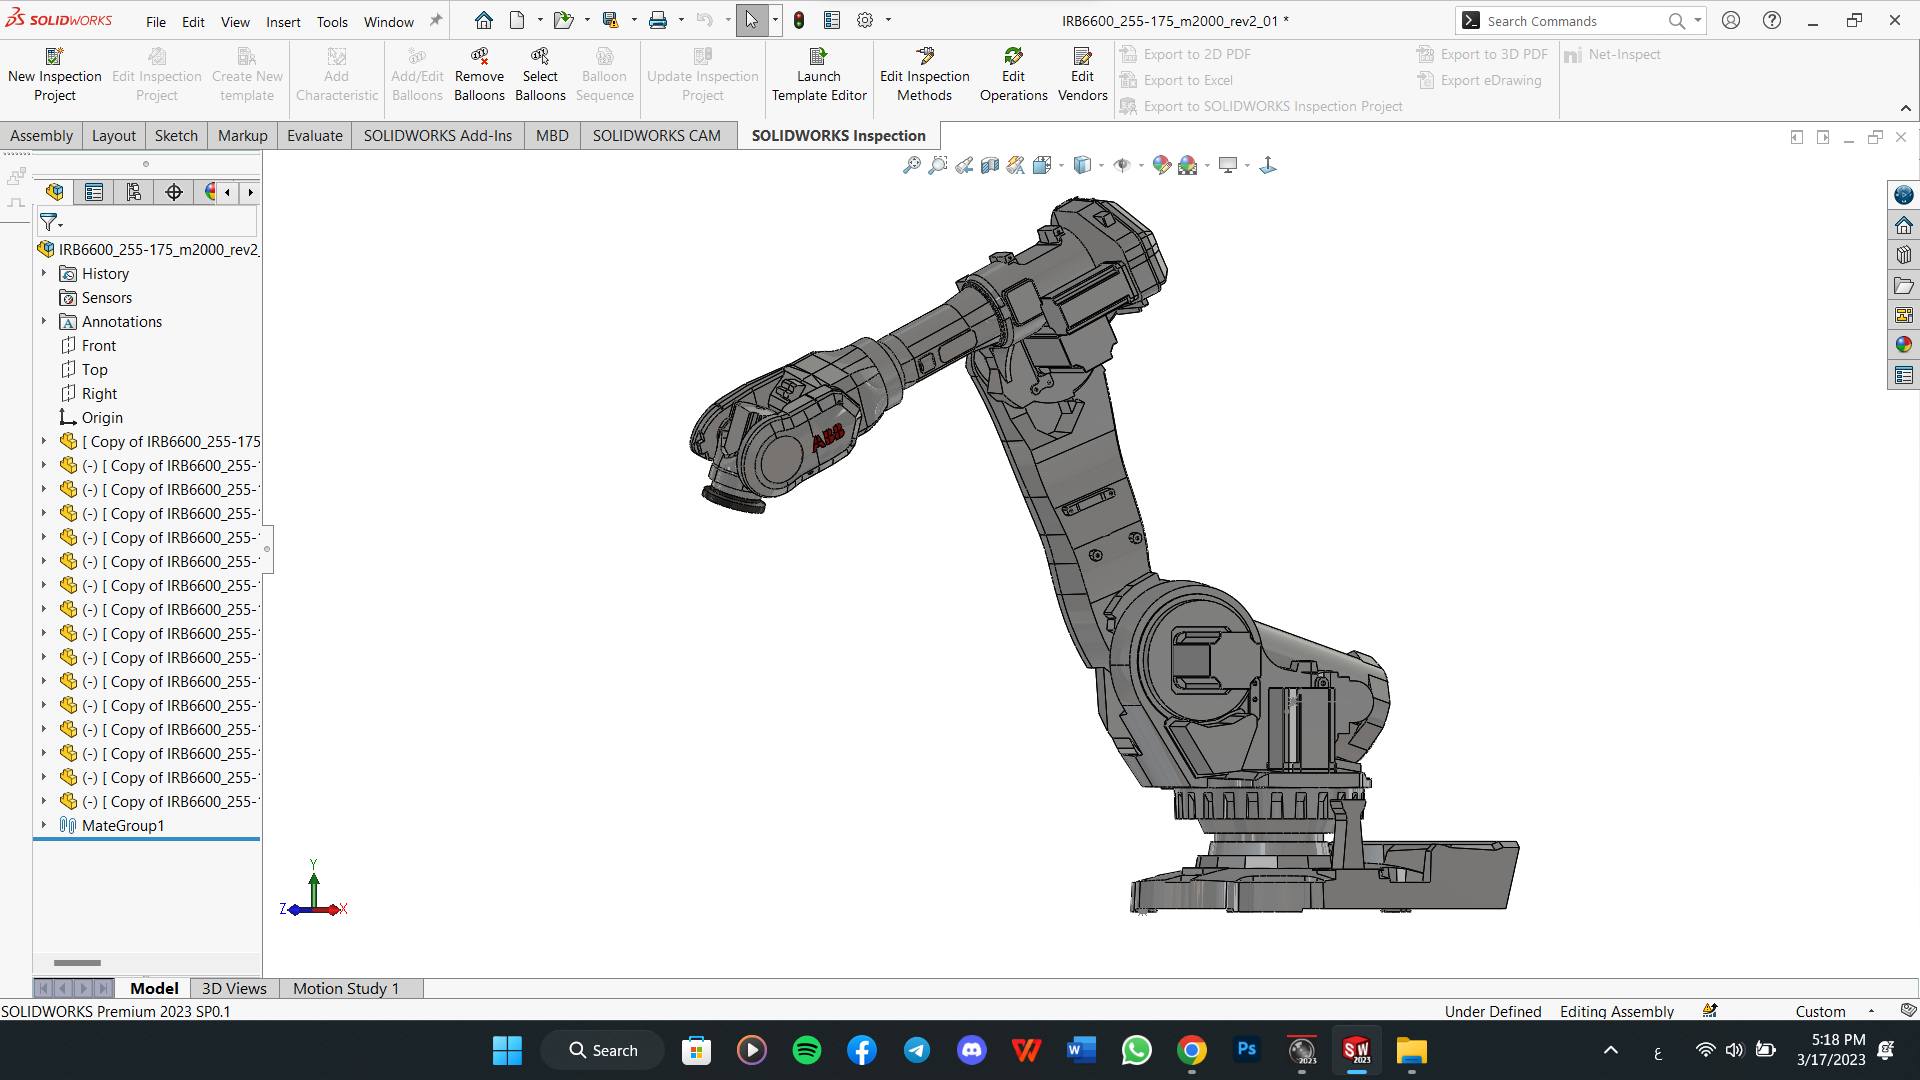This screenshot has height=1080, width=1920.
Task: Switch to the SOLIDWORKS CAM tab
Action: (656, 136)
